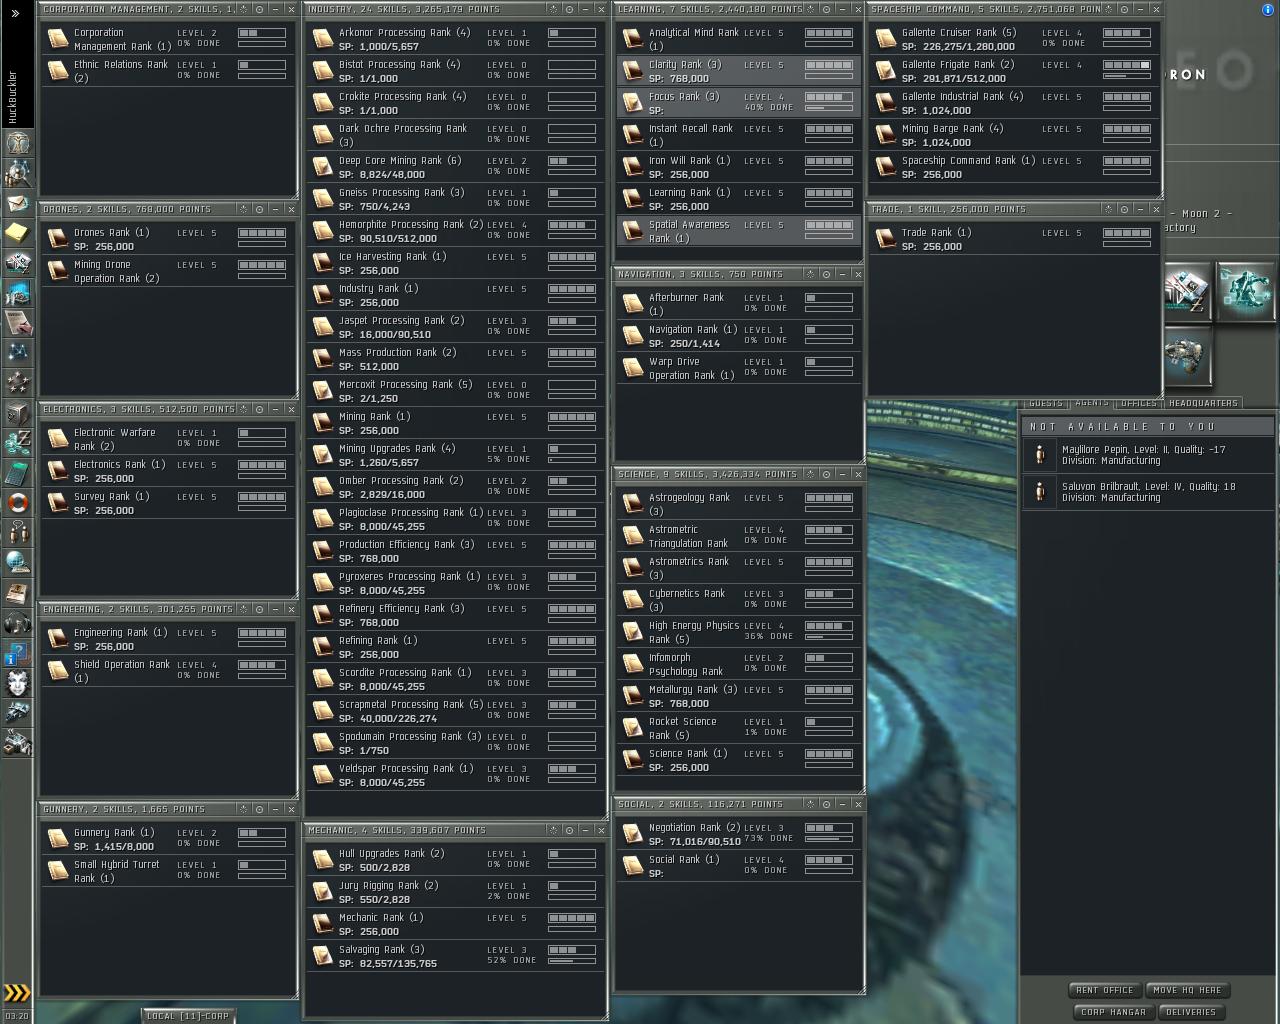Switch to the Offices tab
This screenshot has width=1280, height=1024.
point(1139,403)
